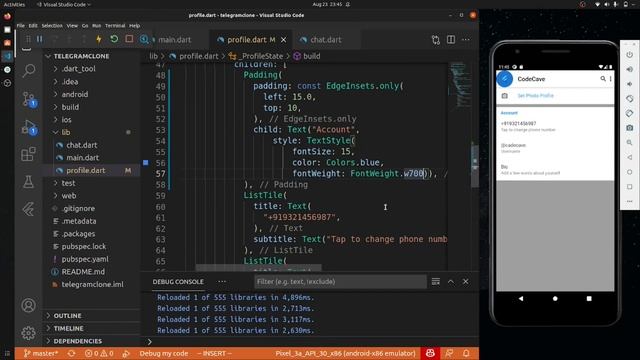This screenshot has width=640, height=360.
Task: Open Dart DevTools widget inspector icon
Action: point(144,40)
